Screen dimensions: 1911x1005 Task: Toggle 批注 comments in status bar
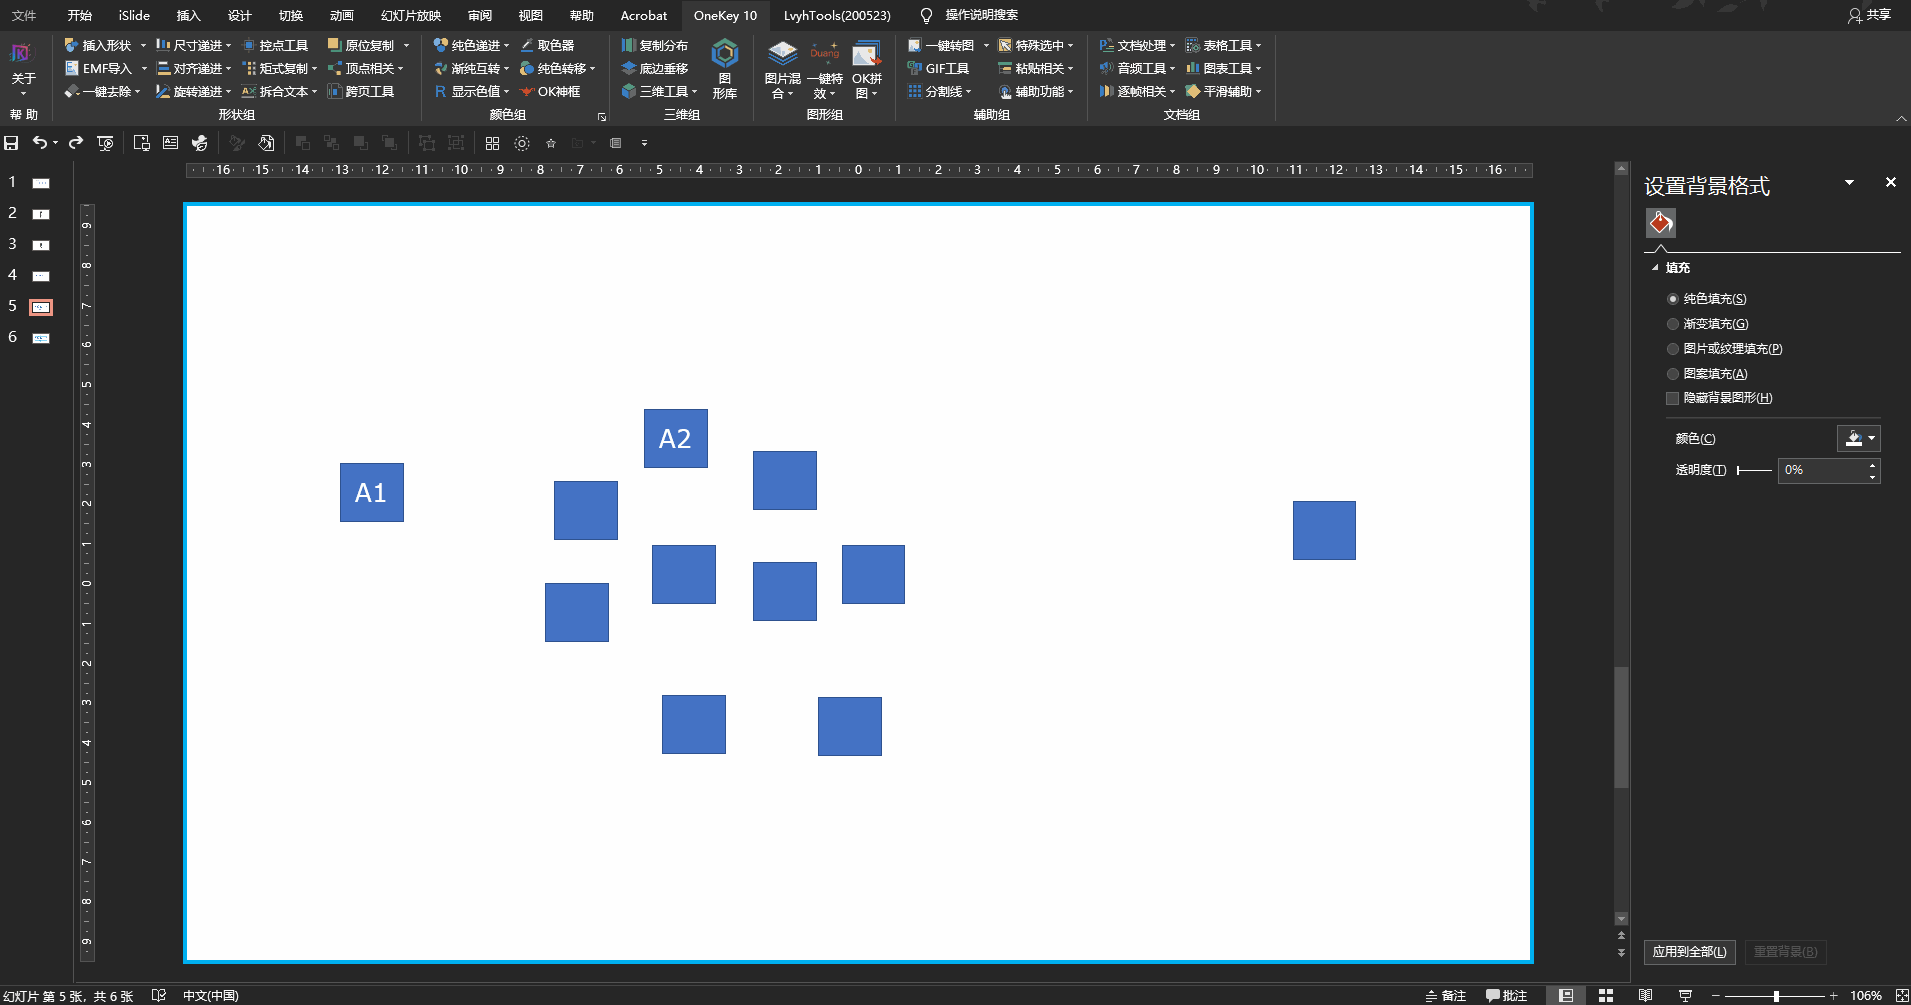(1506, 996)
